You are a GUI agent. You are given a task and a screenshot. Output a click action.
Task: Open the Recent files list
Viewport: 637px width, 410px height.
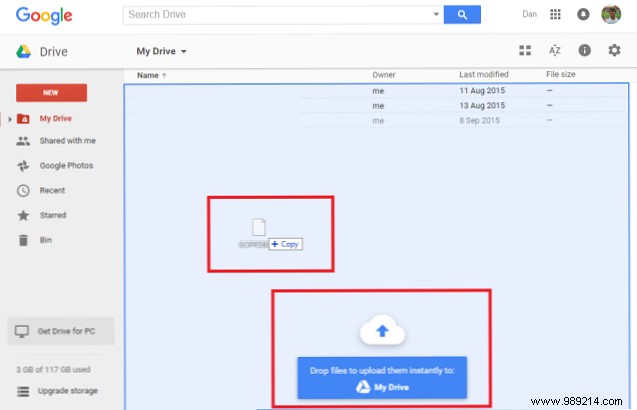52,190
